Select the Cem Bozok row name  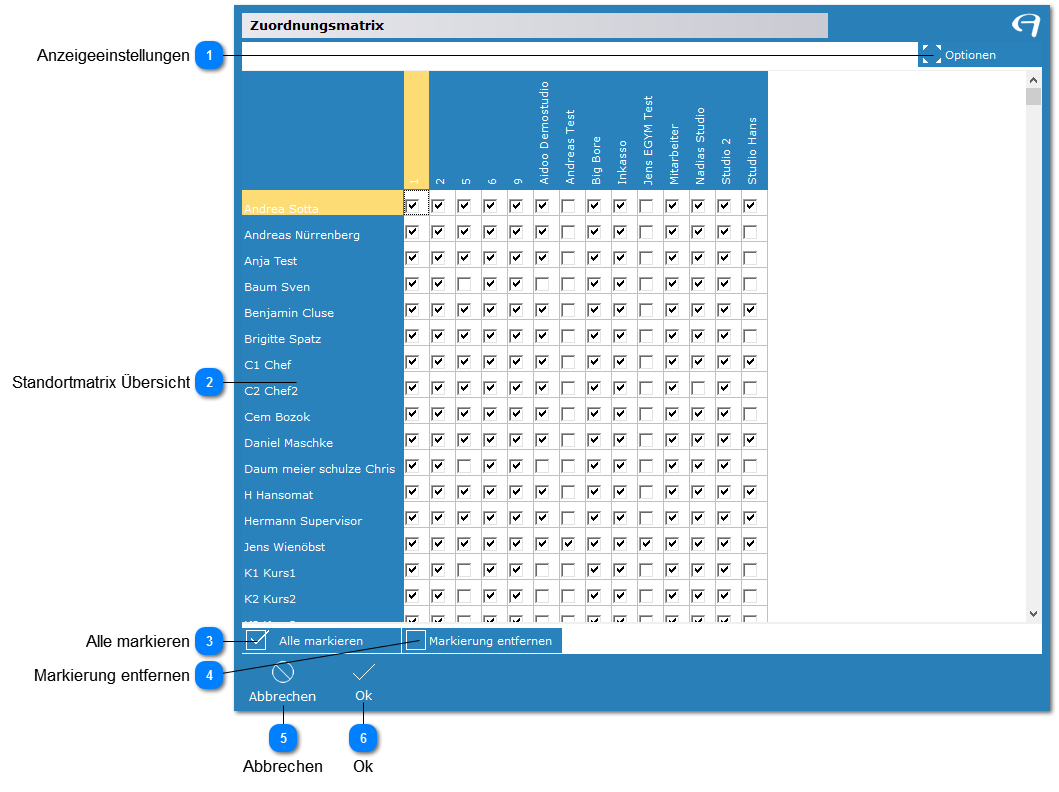pyautogui.click(x=277, y=417)
